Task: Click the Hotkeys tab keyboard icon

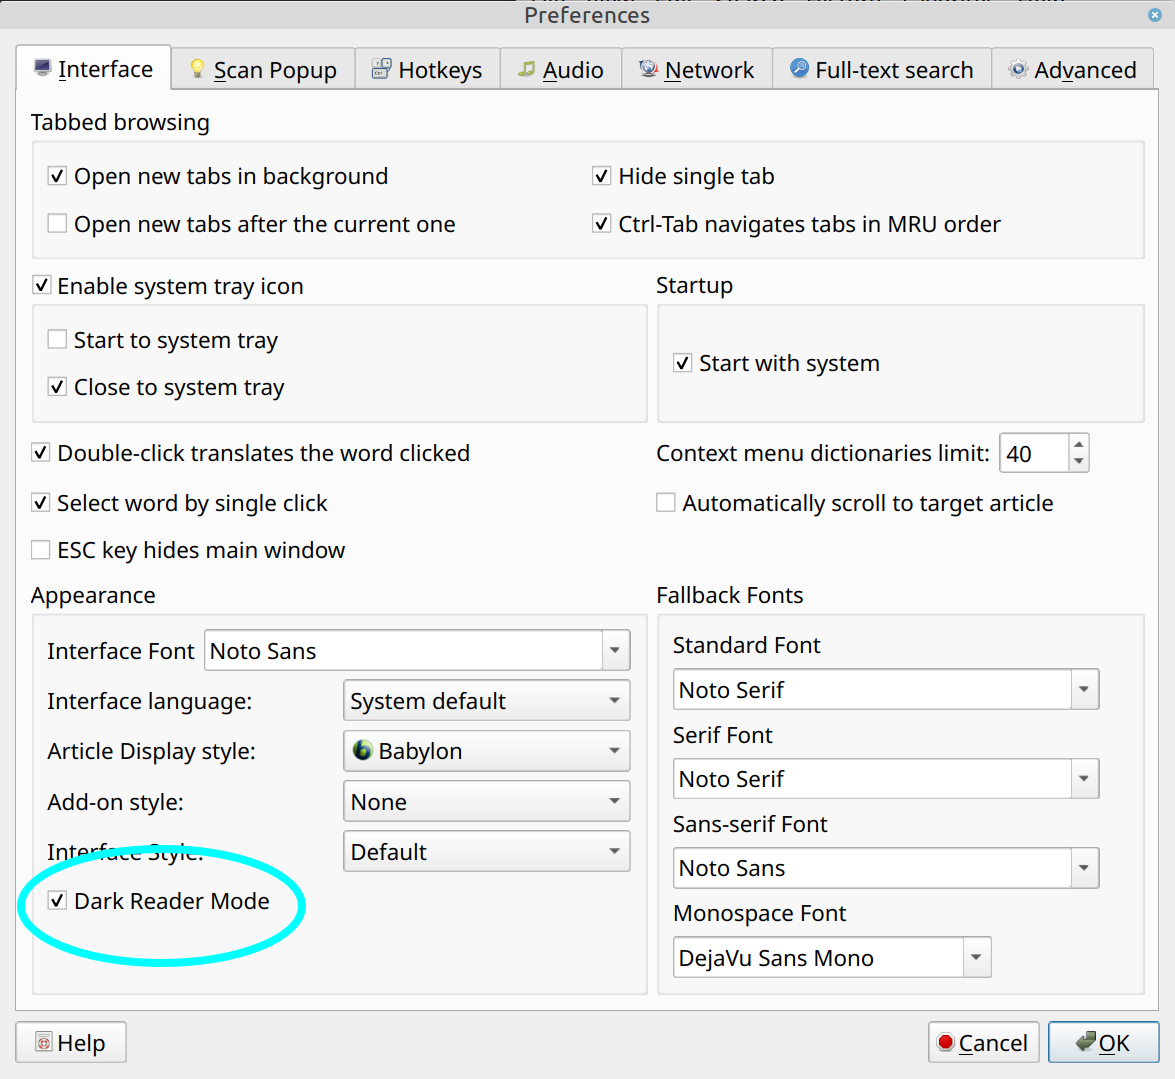Action: click(381, 69)
